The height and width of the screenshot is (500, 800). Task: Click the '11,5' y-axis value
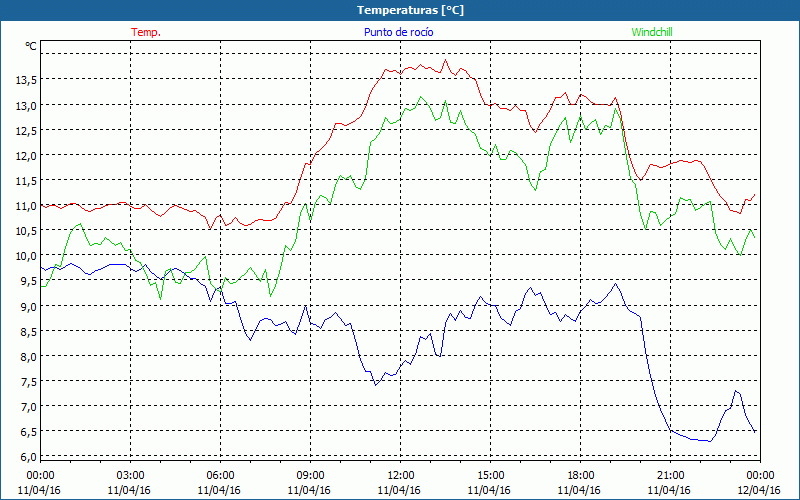pos(26,181)
